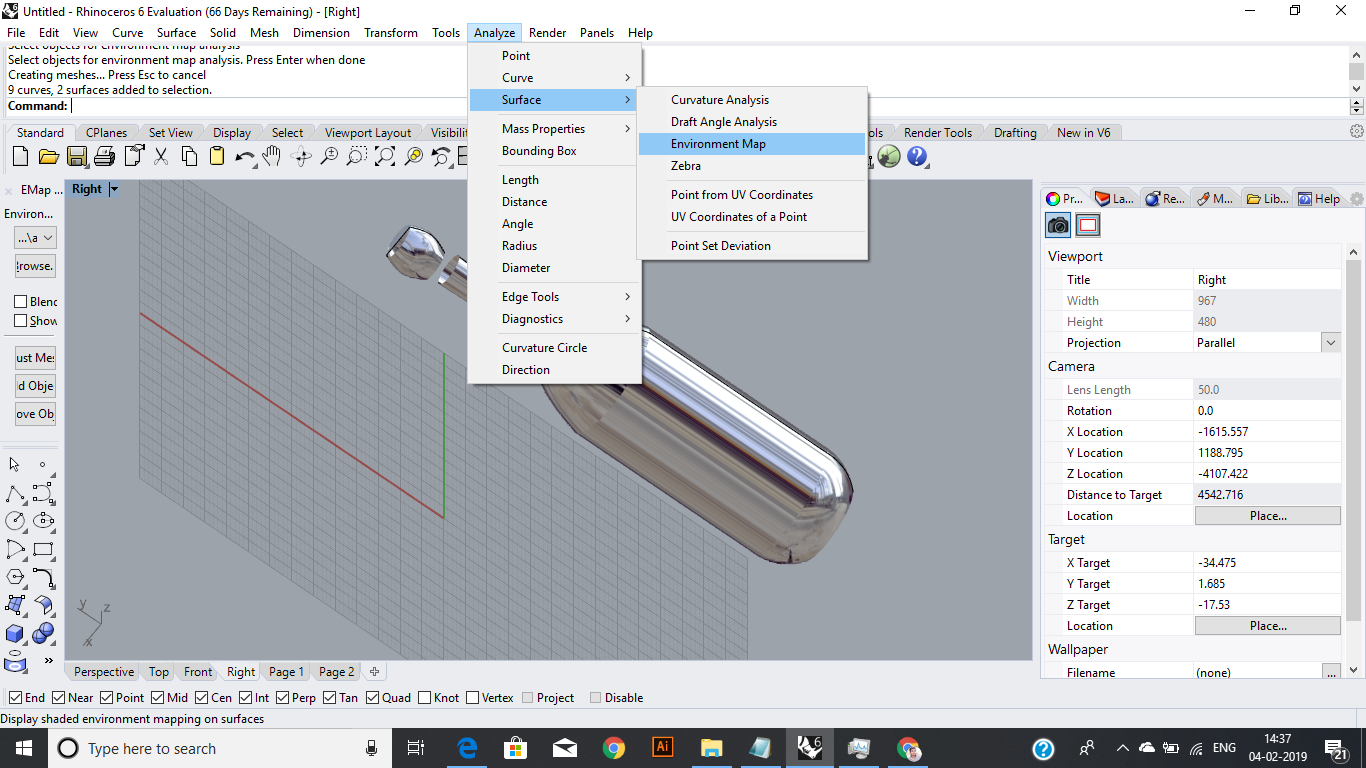This screenshot has height=768, width=1366.
Task: Enable the Knot osnap checkbox
Action: tap(425, 698)
